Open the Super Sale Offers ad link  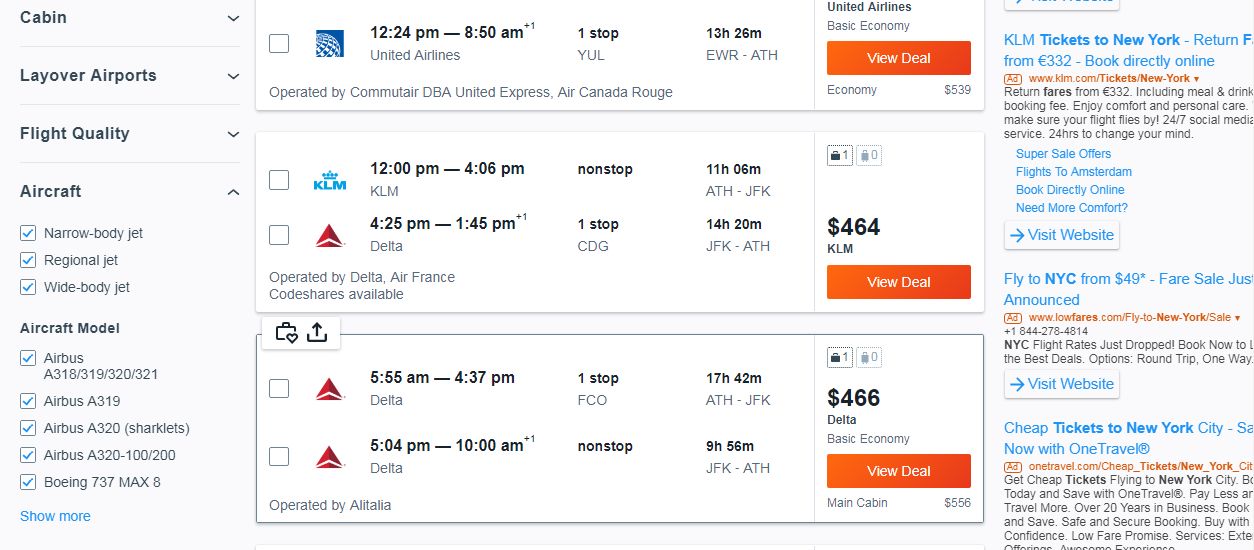pos(1063,154)
